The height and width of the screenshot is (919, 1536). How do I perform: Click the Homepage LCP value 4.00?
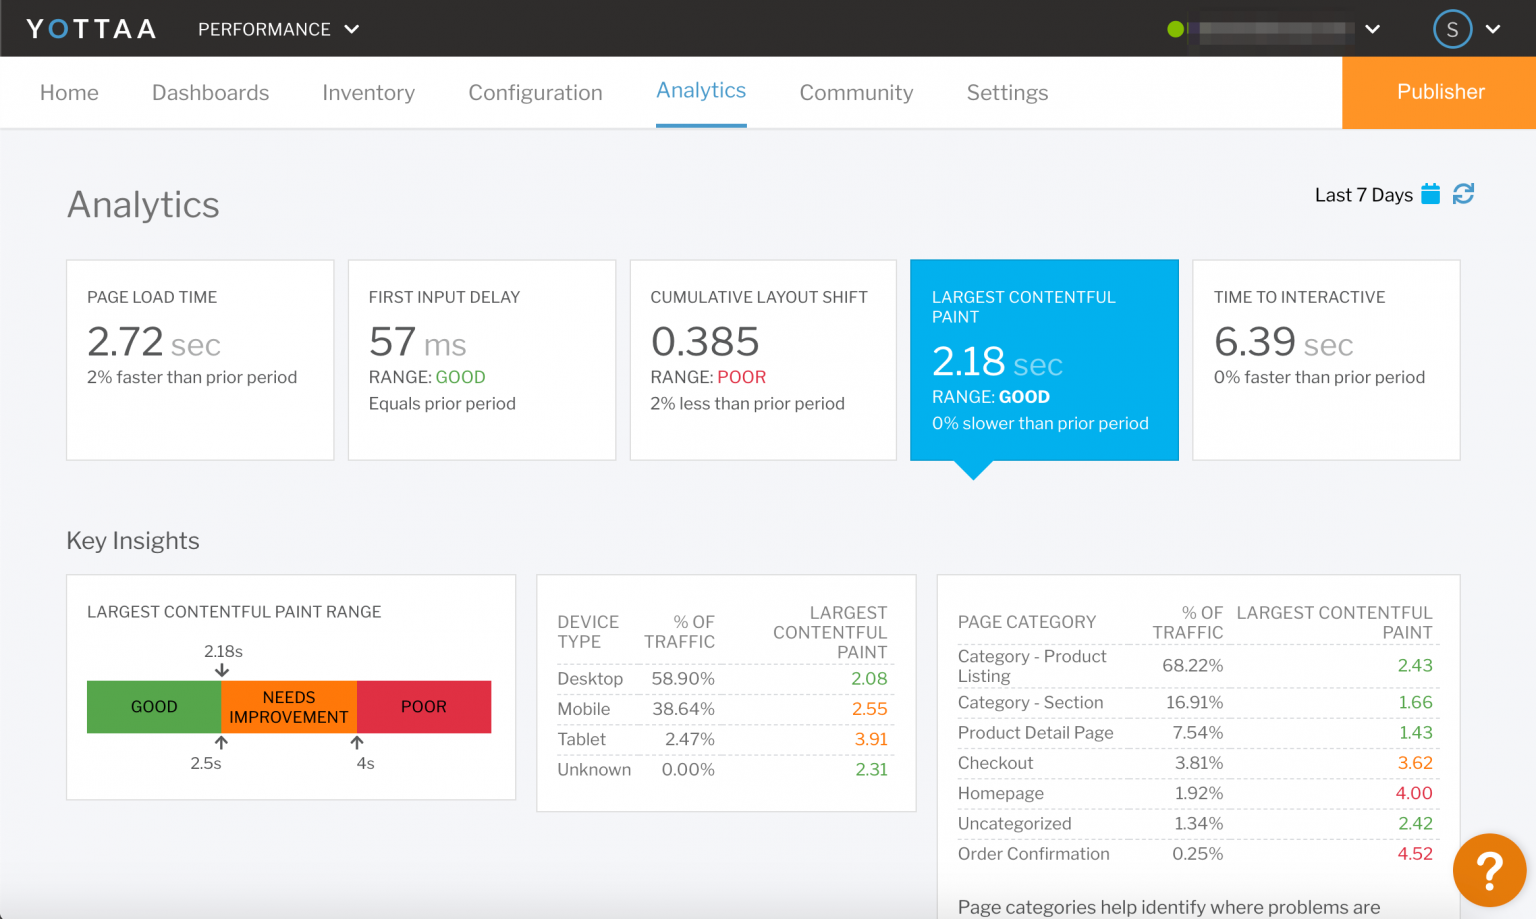(x=1415, y=793)
